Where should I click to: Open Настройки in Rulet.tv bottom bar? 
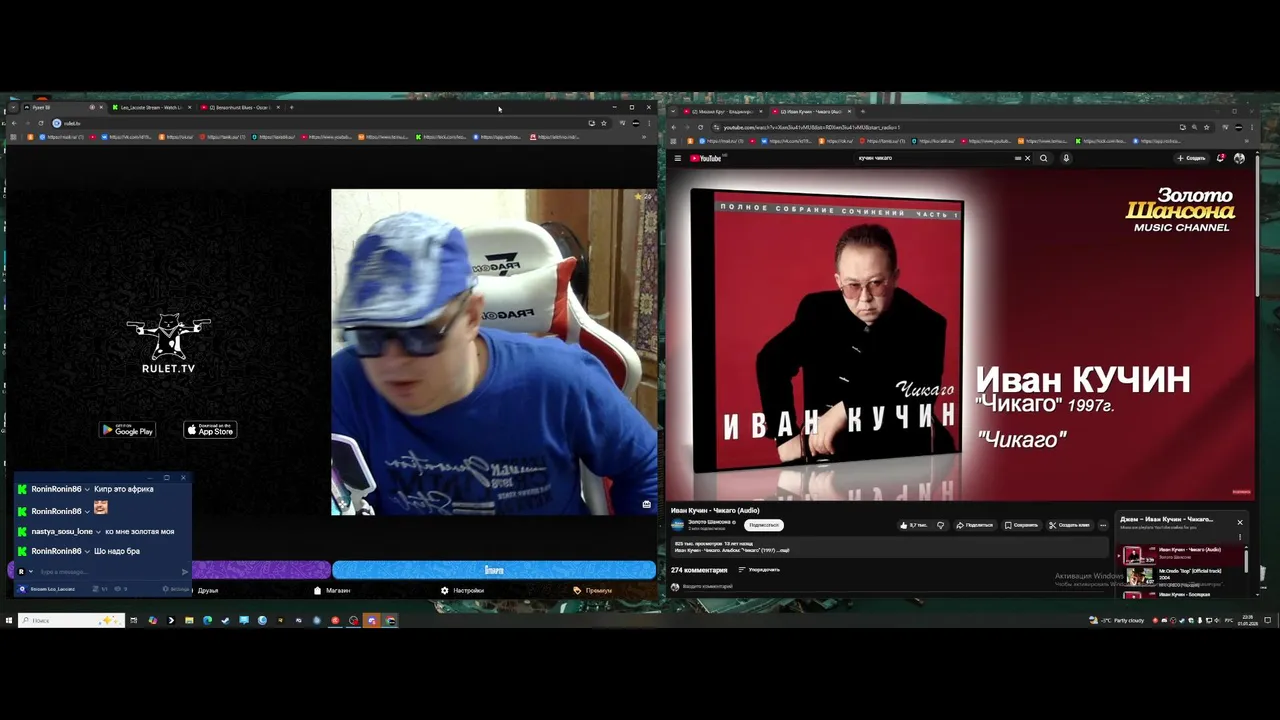(462, 590)
